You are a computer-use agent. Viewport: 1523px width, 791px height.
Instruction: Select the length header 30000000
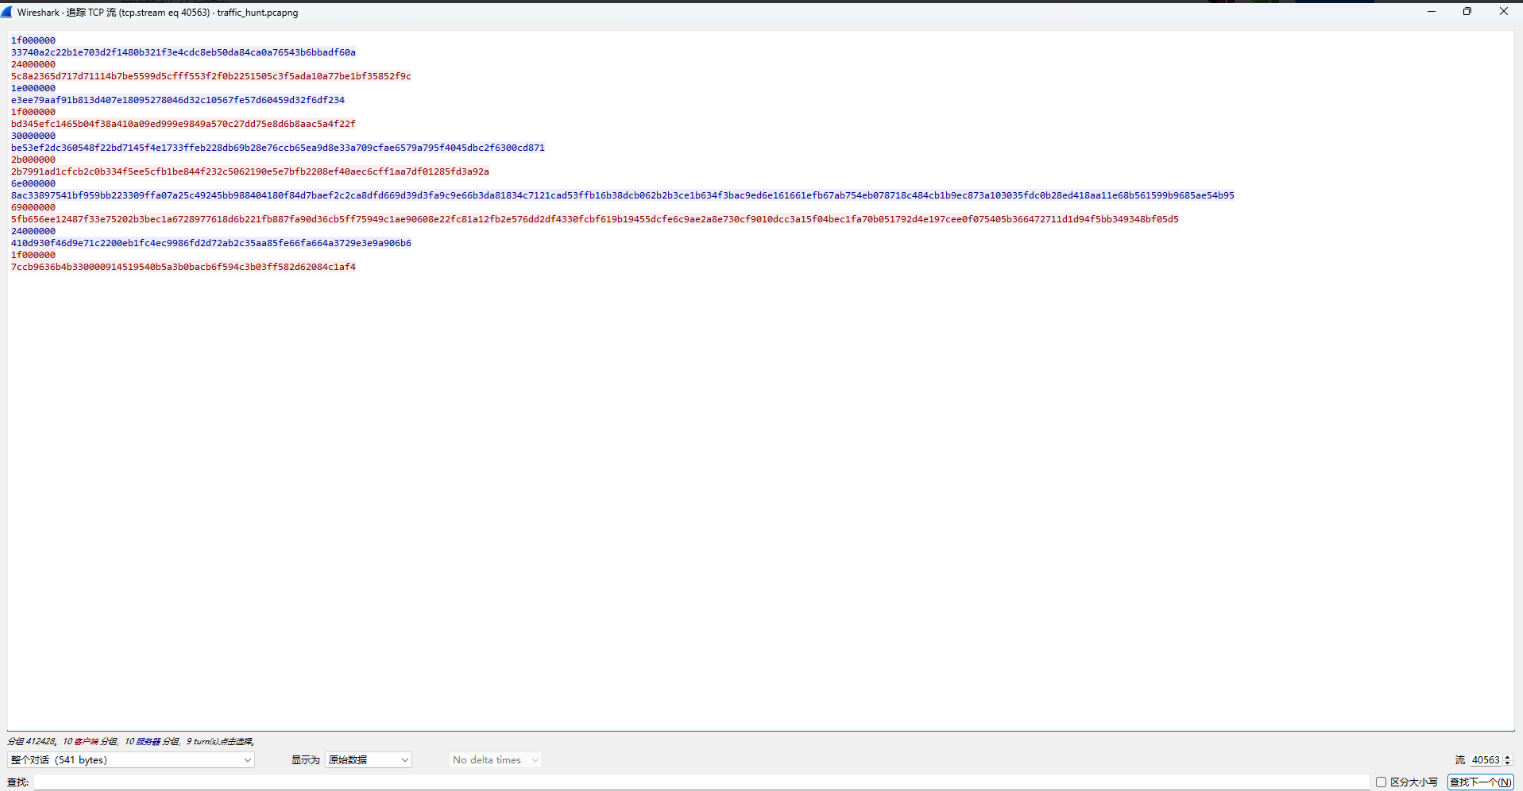[33, 136]
